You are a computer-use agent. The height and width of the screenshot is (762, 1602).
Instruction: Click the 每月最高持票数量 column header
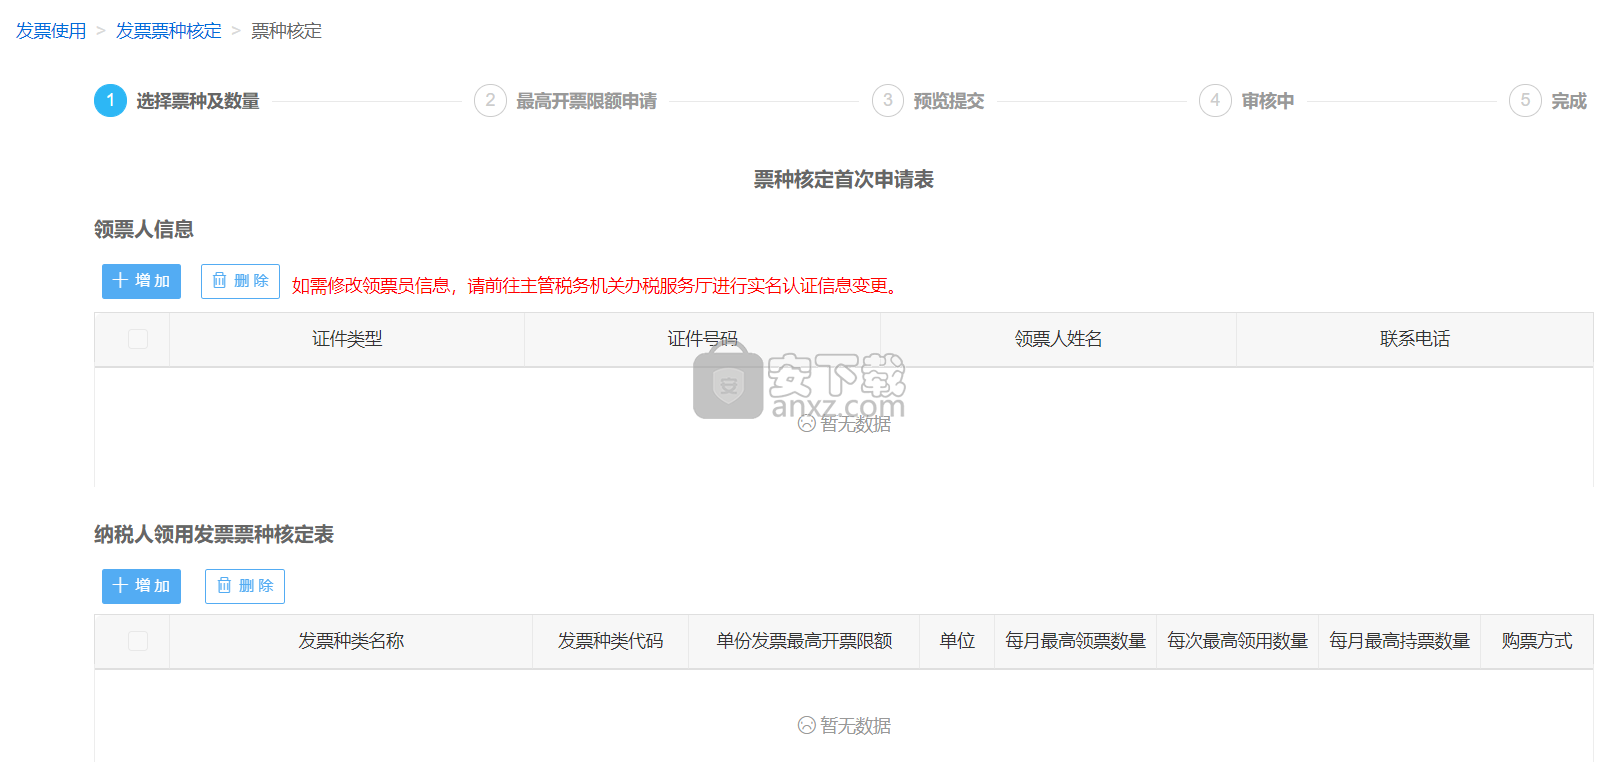tap(1399, 641)
